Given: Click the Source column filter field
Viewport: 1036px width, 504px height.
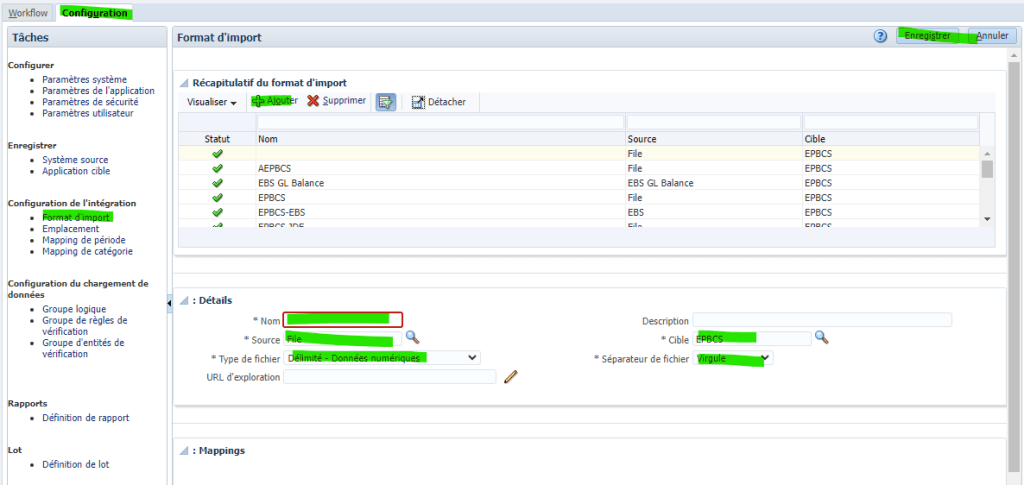Looking at the screenshot, I should (x=713, y=122).
